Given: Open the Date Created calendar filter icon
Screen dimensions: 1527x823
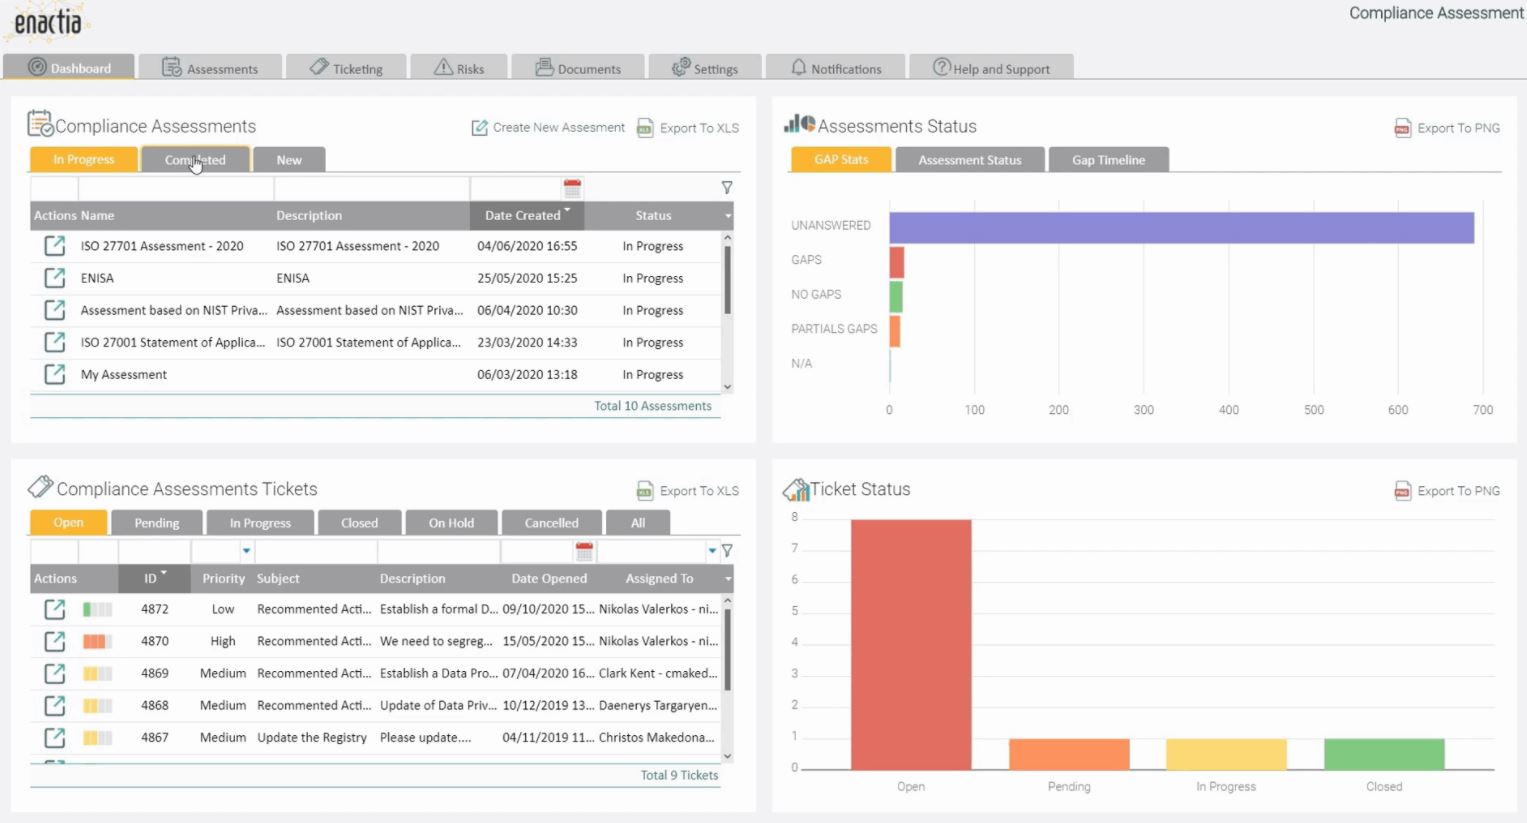Looking at the screenshot, I should coord(572,187).
